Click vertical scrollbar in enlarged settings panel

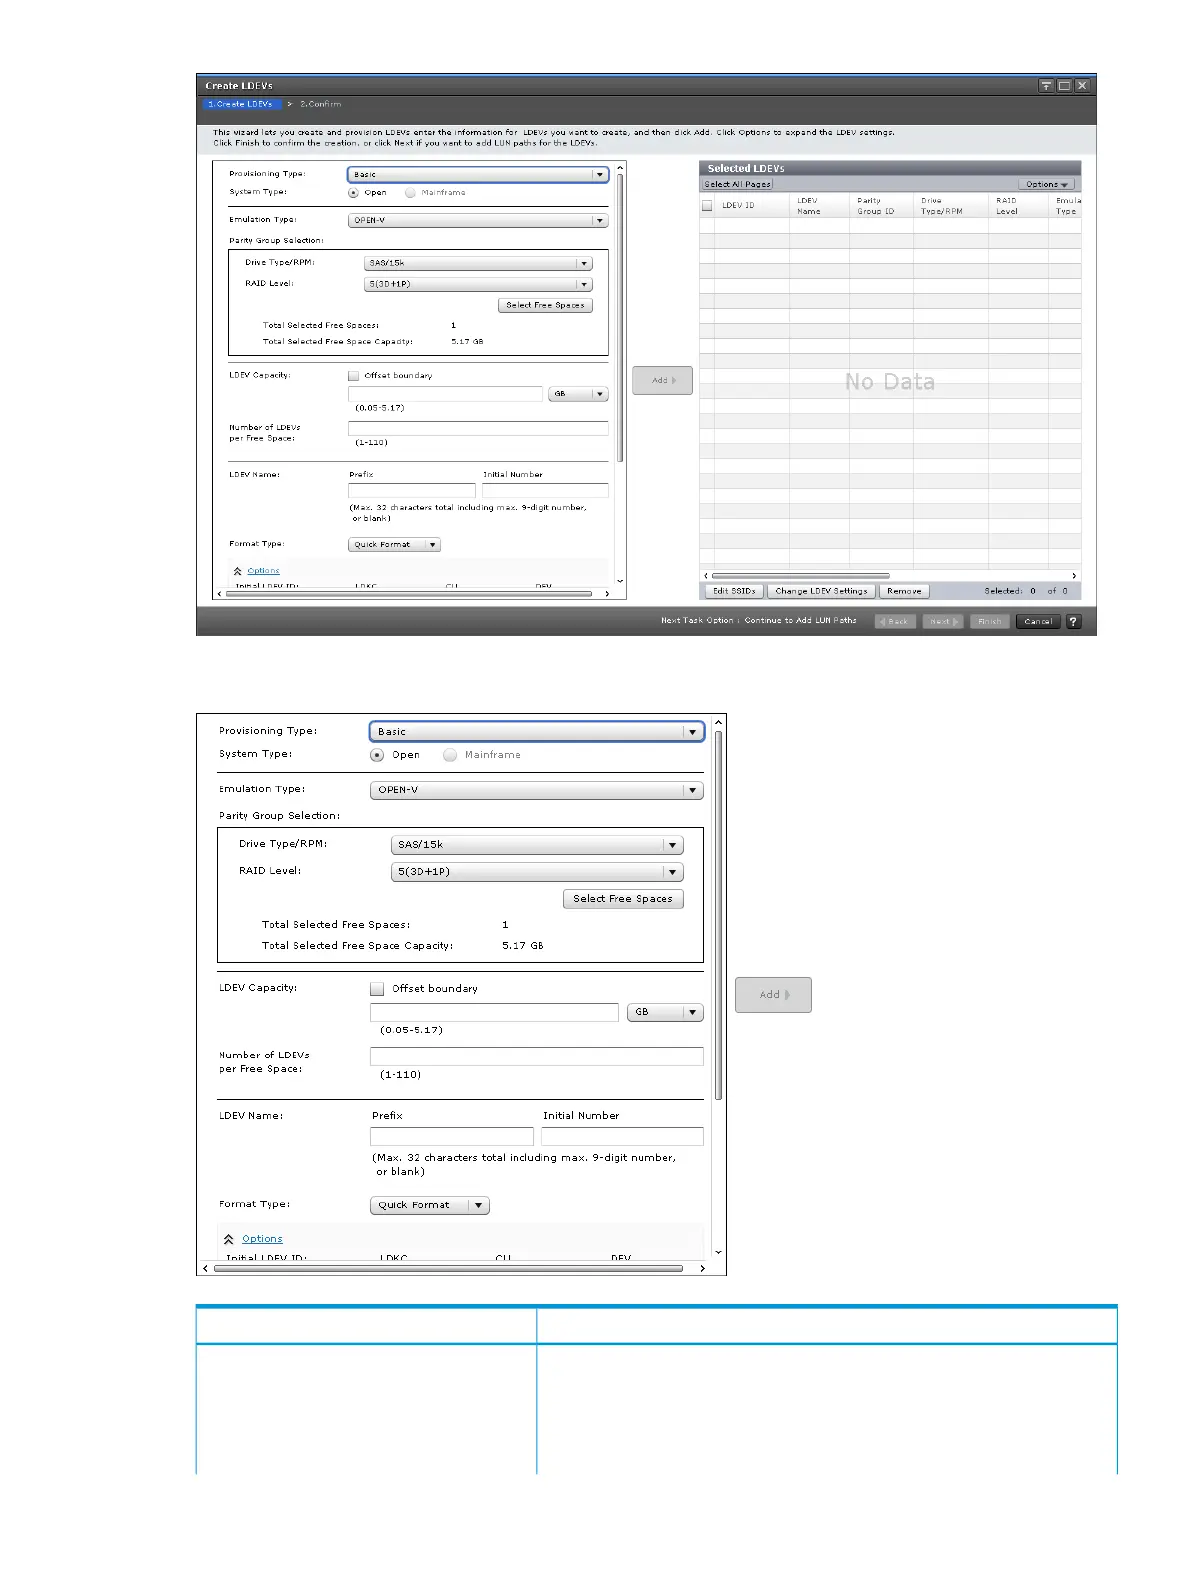click(x=718, y=915)
